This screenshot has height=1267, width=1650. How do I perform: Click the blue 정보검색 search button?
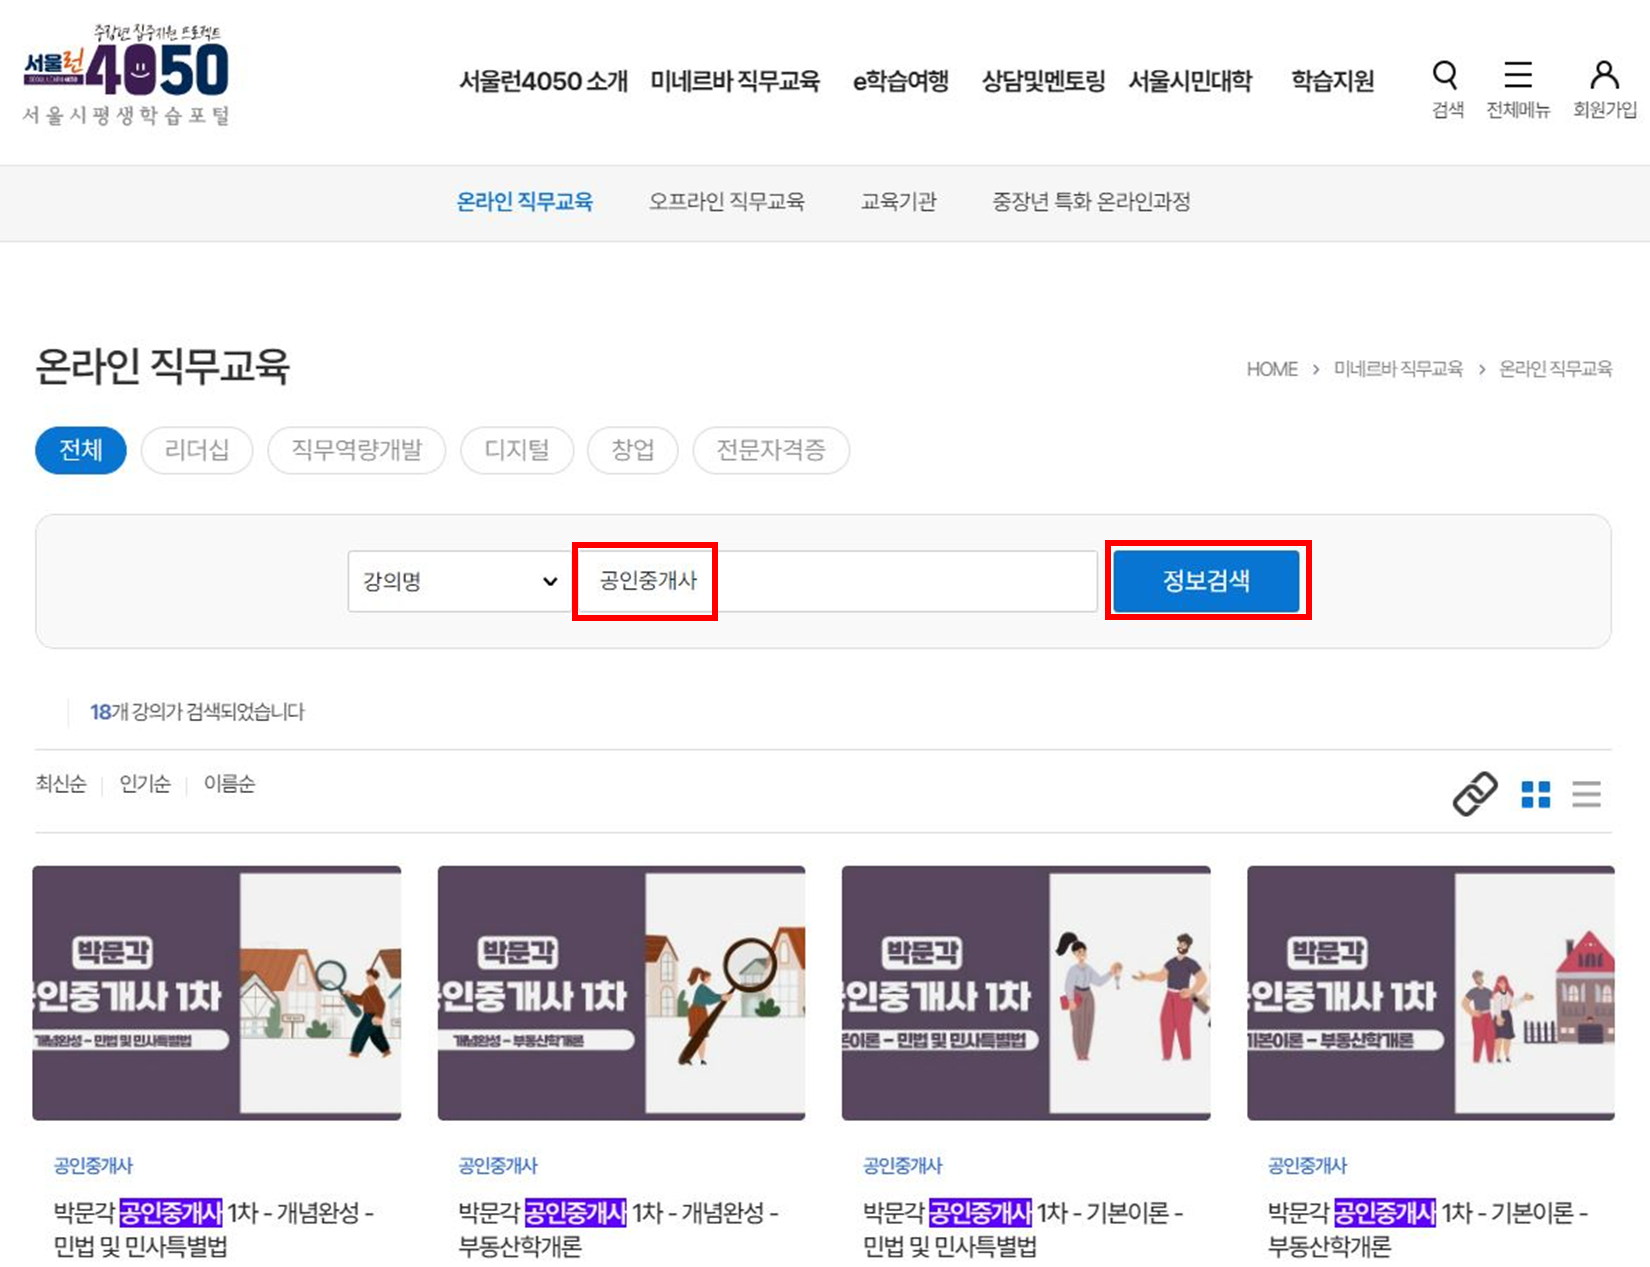pos(1205,580)
